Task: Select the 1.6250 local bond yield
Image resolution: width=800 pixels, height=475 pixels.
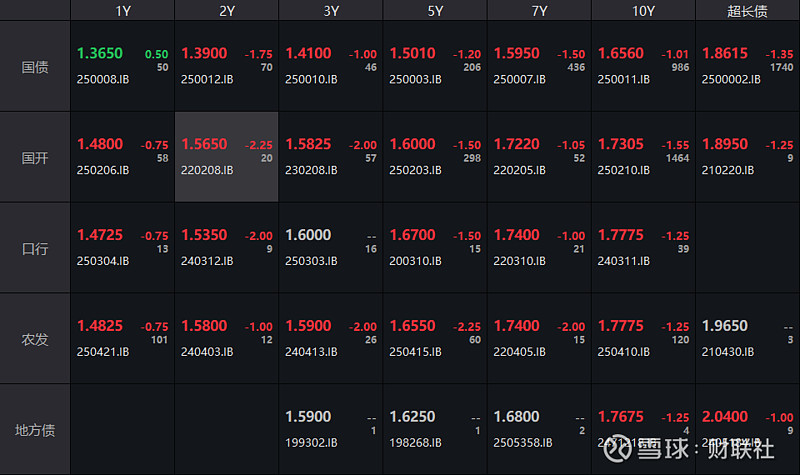Action: click(412, 417)
